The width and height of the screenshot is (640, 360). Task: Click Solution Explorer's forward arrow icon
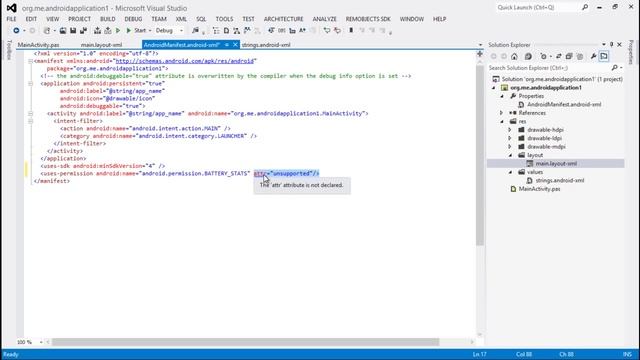(x=504, y=56)
